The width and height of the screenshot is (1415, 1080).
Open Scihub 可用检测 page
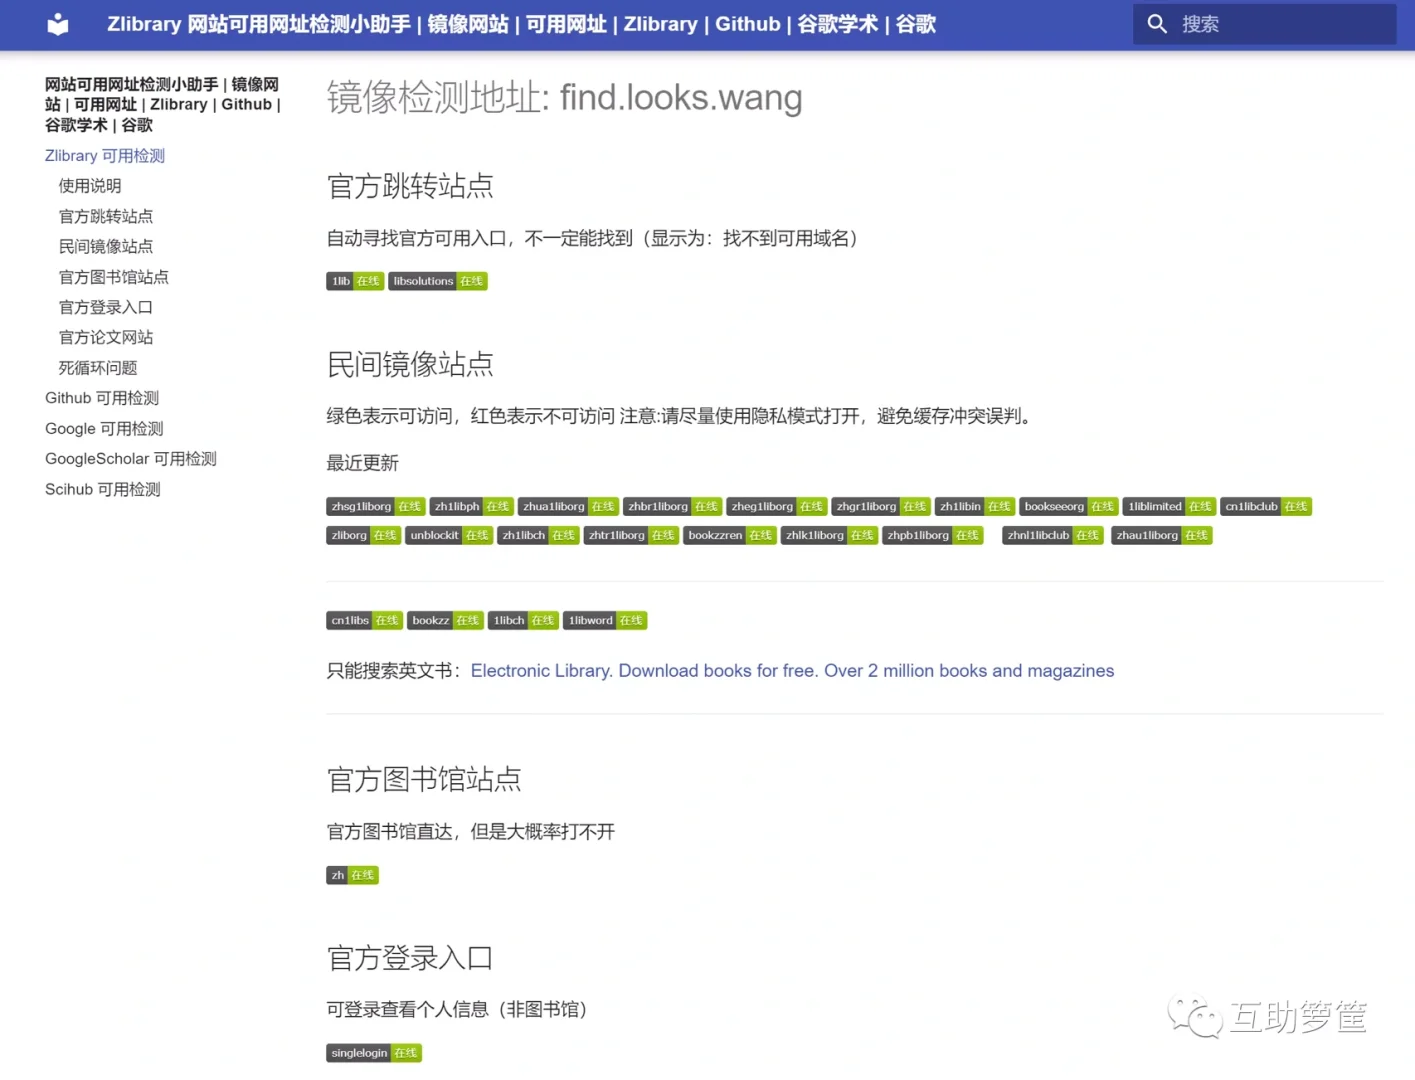point(103,489)
